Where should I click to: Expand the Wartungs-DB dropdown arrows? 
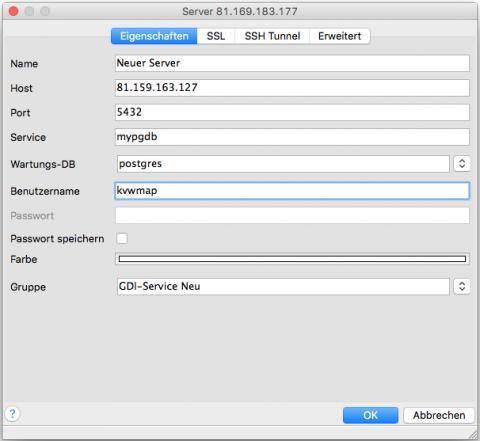462,164
